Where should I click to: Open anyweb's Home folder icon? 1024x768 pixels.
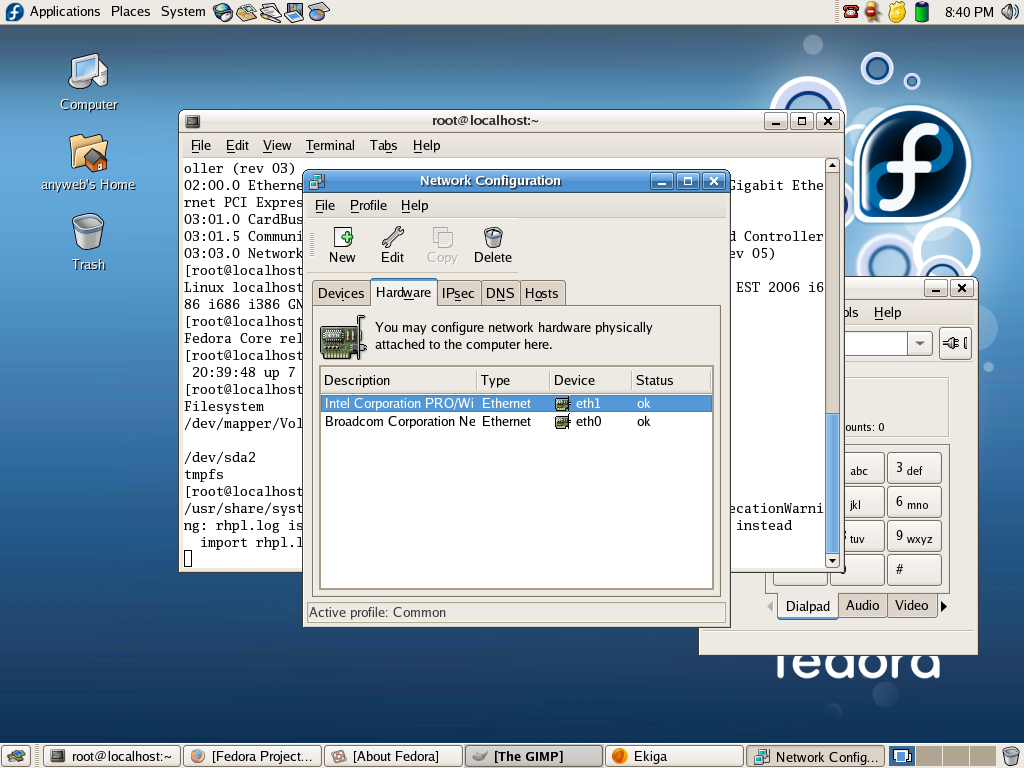click(x=88, y=152)
